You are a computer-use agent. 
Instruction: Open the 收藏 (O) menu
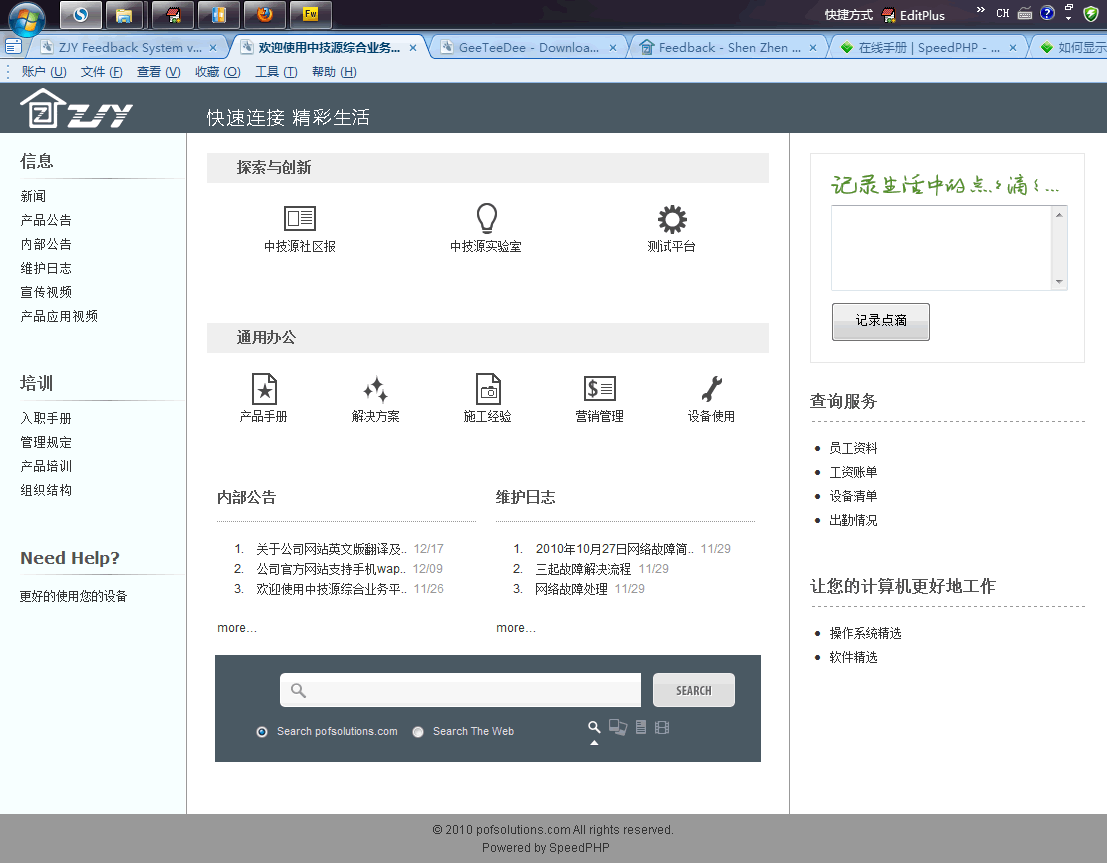coord(217,71)
